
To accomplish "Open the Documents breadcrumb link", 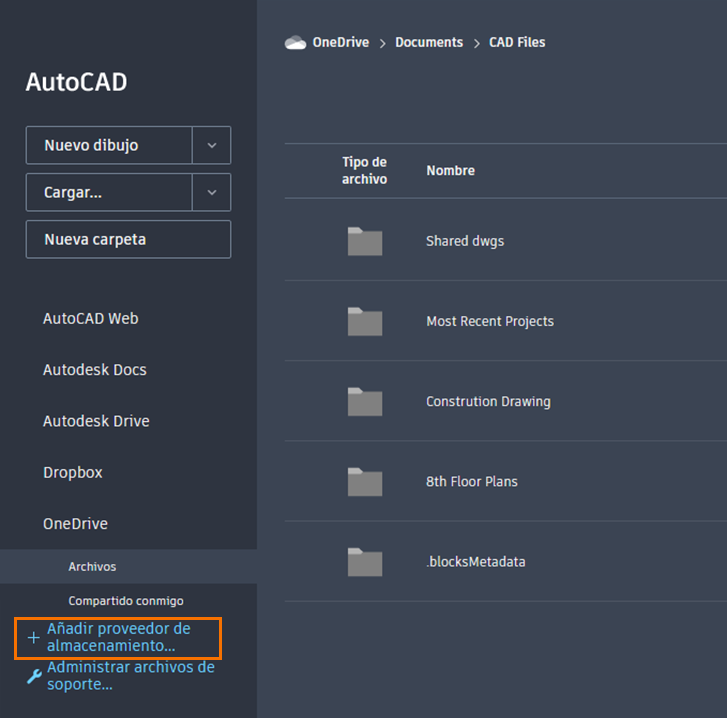I will click(429, 42).
